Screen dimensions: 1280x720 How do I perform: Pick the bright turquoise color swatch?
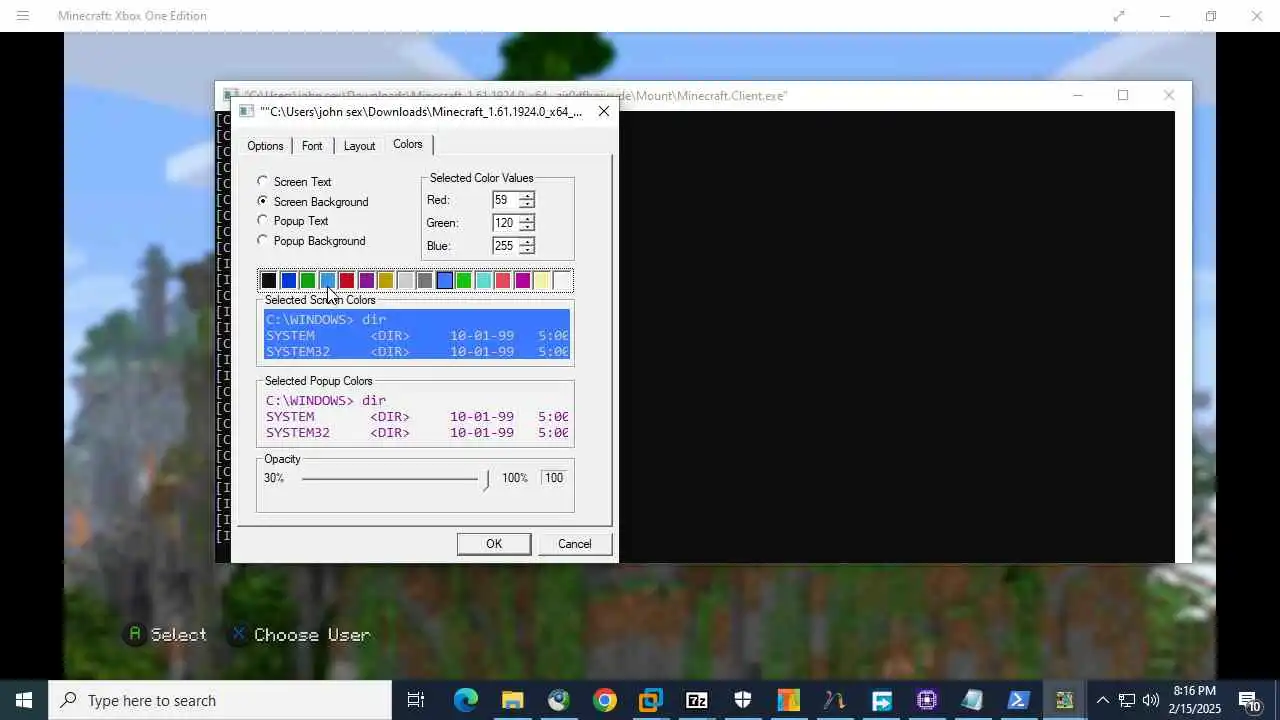[x=484, y=281]
